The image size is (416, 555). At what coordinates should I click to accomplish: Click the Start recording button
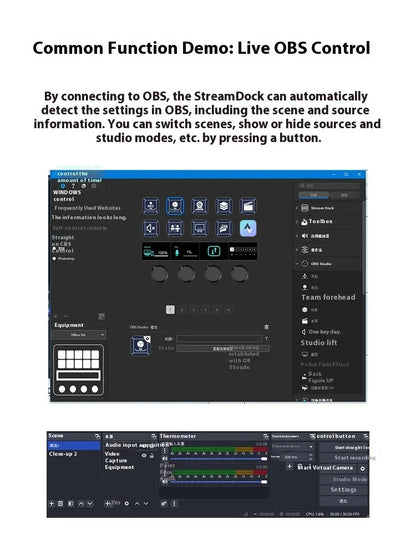344,458
